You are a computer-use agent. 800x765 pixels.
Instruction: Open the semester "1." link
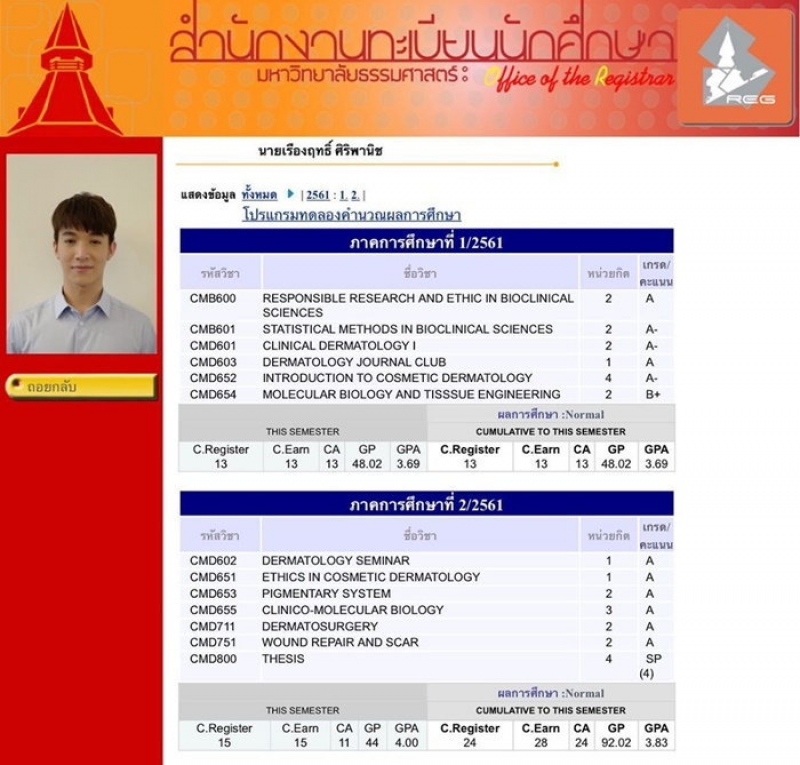coord(344,195)
